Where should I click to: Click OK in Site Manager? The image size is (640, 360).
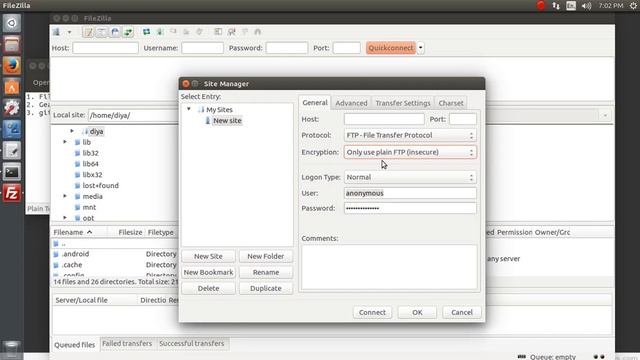point(417,312)
